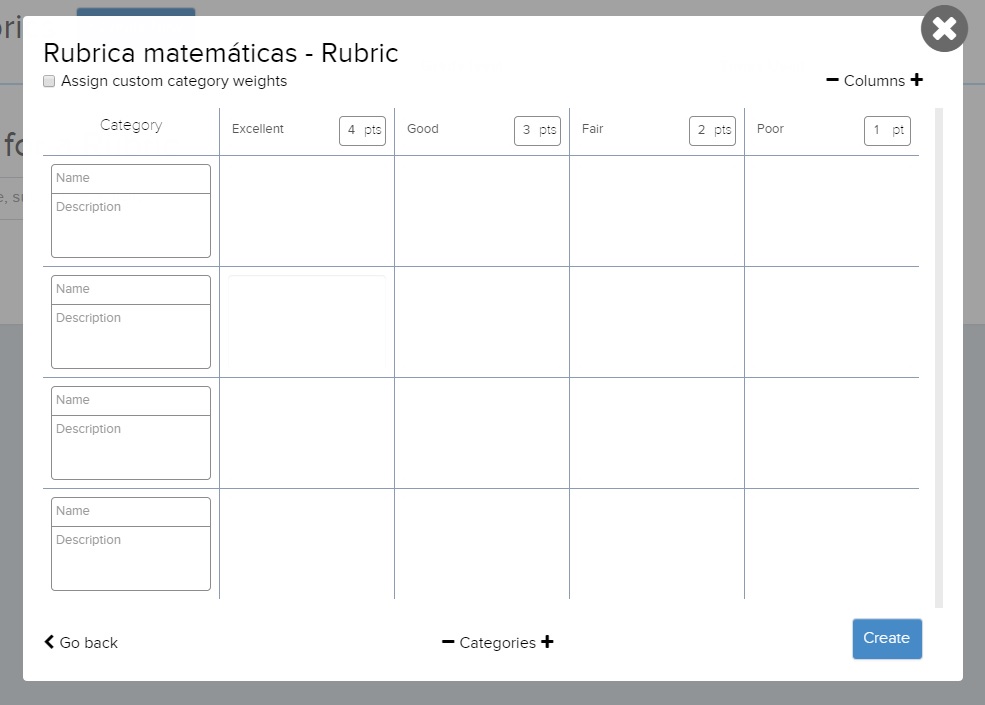
Task: Close the rubric dialog with the X icon
Action: click(x=944, y=29)
